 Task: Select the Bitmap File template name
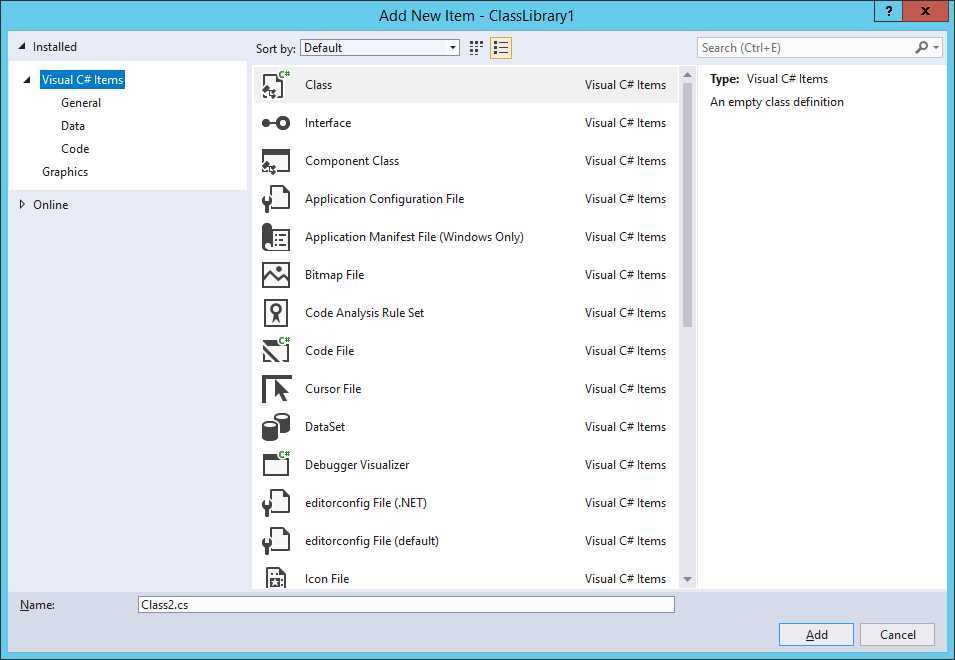pos(334,275)
